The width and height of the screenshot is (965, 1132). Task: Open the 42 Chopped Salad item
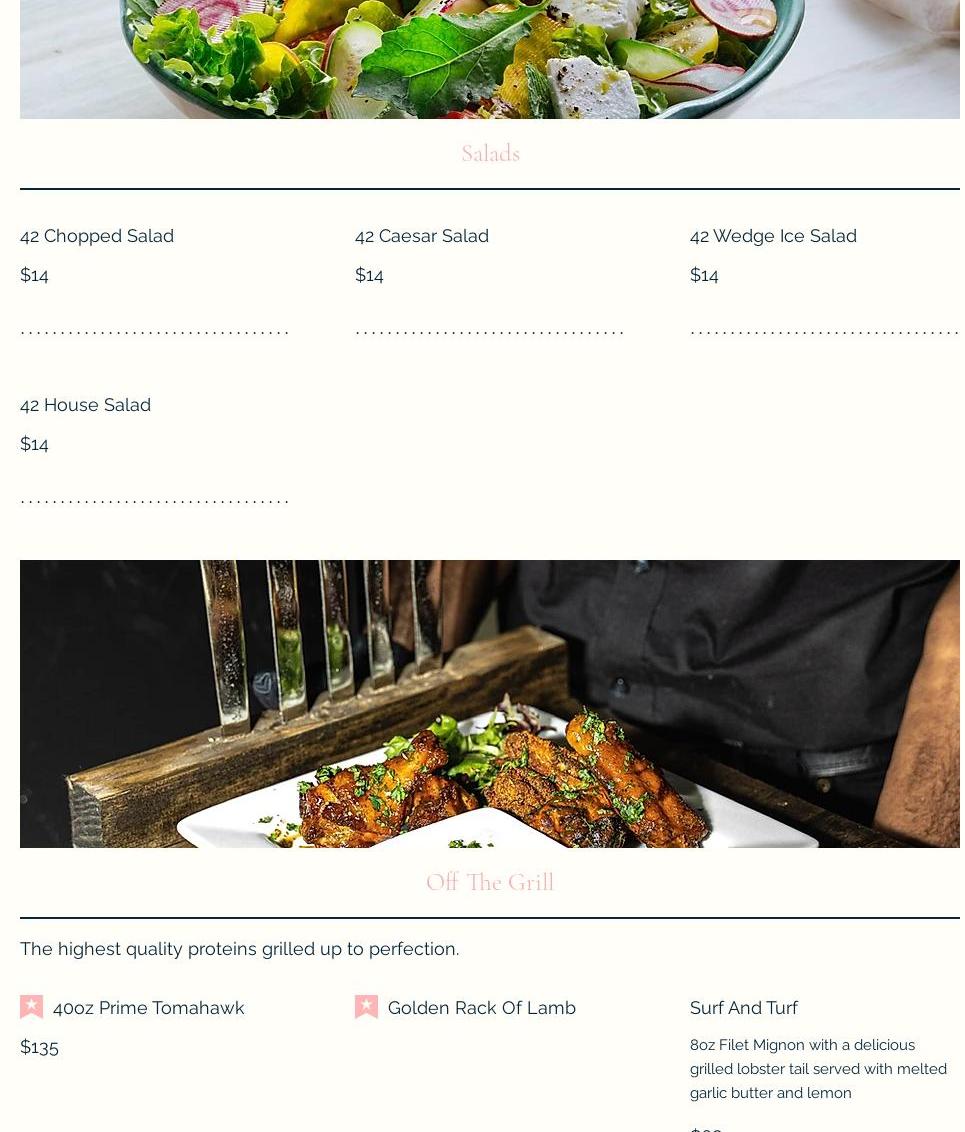click(97, 236)
